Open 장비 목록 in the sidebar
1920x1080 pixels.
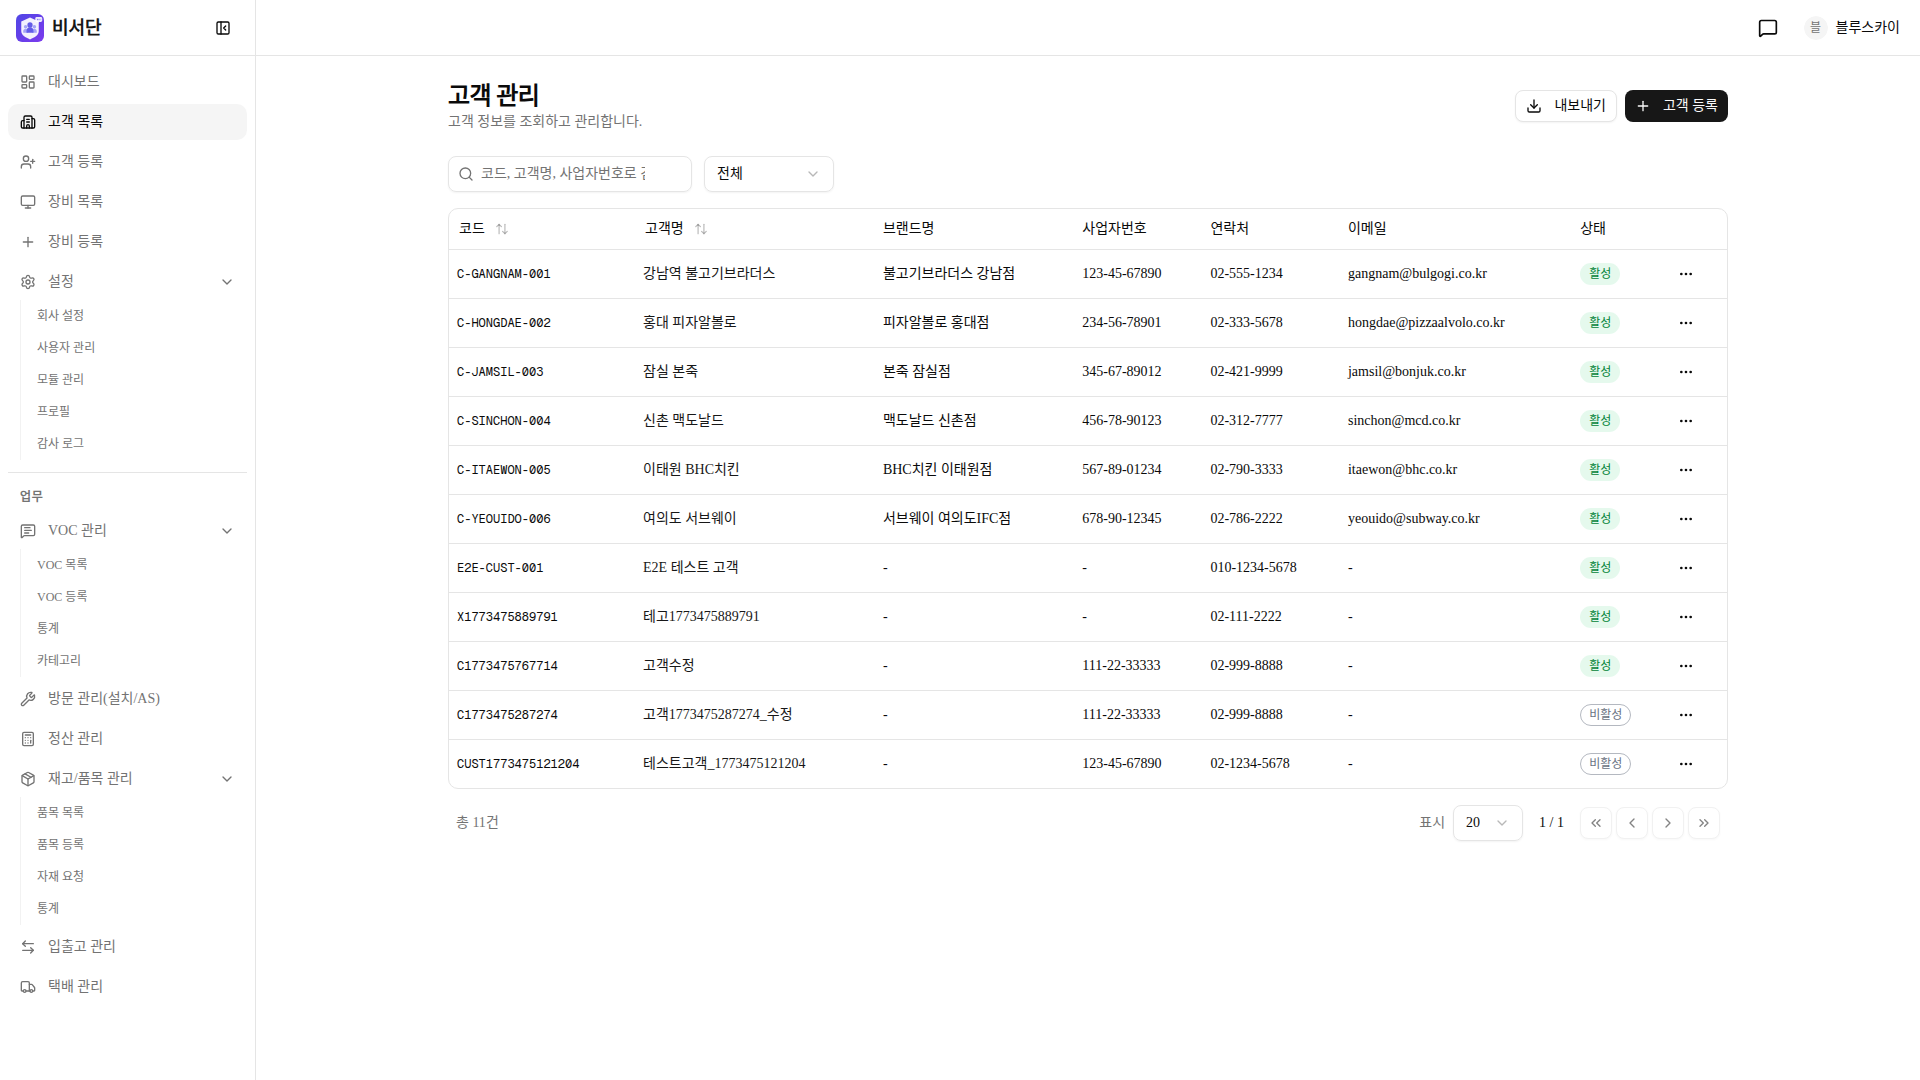[127, 202]
